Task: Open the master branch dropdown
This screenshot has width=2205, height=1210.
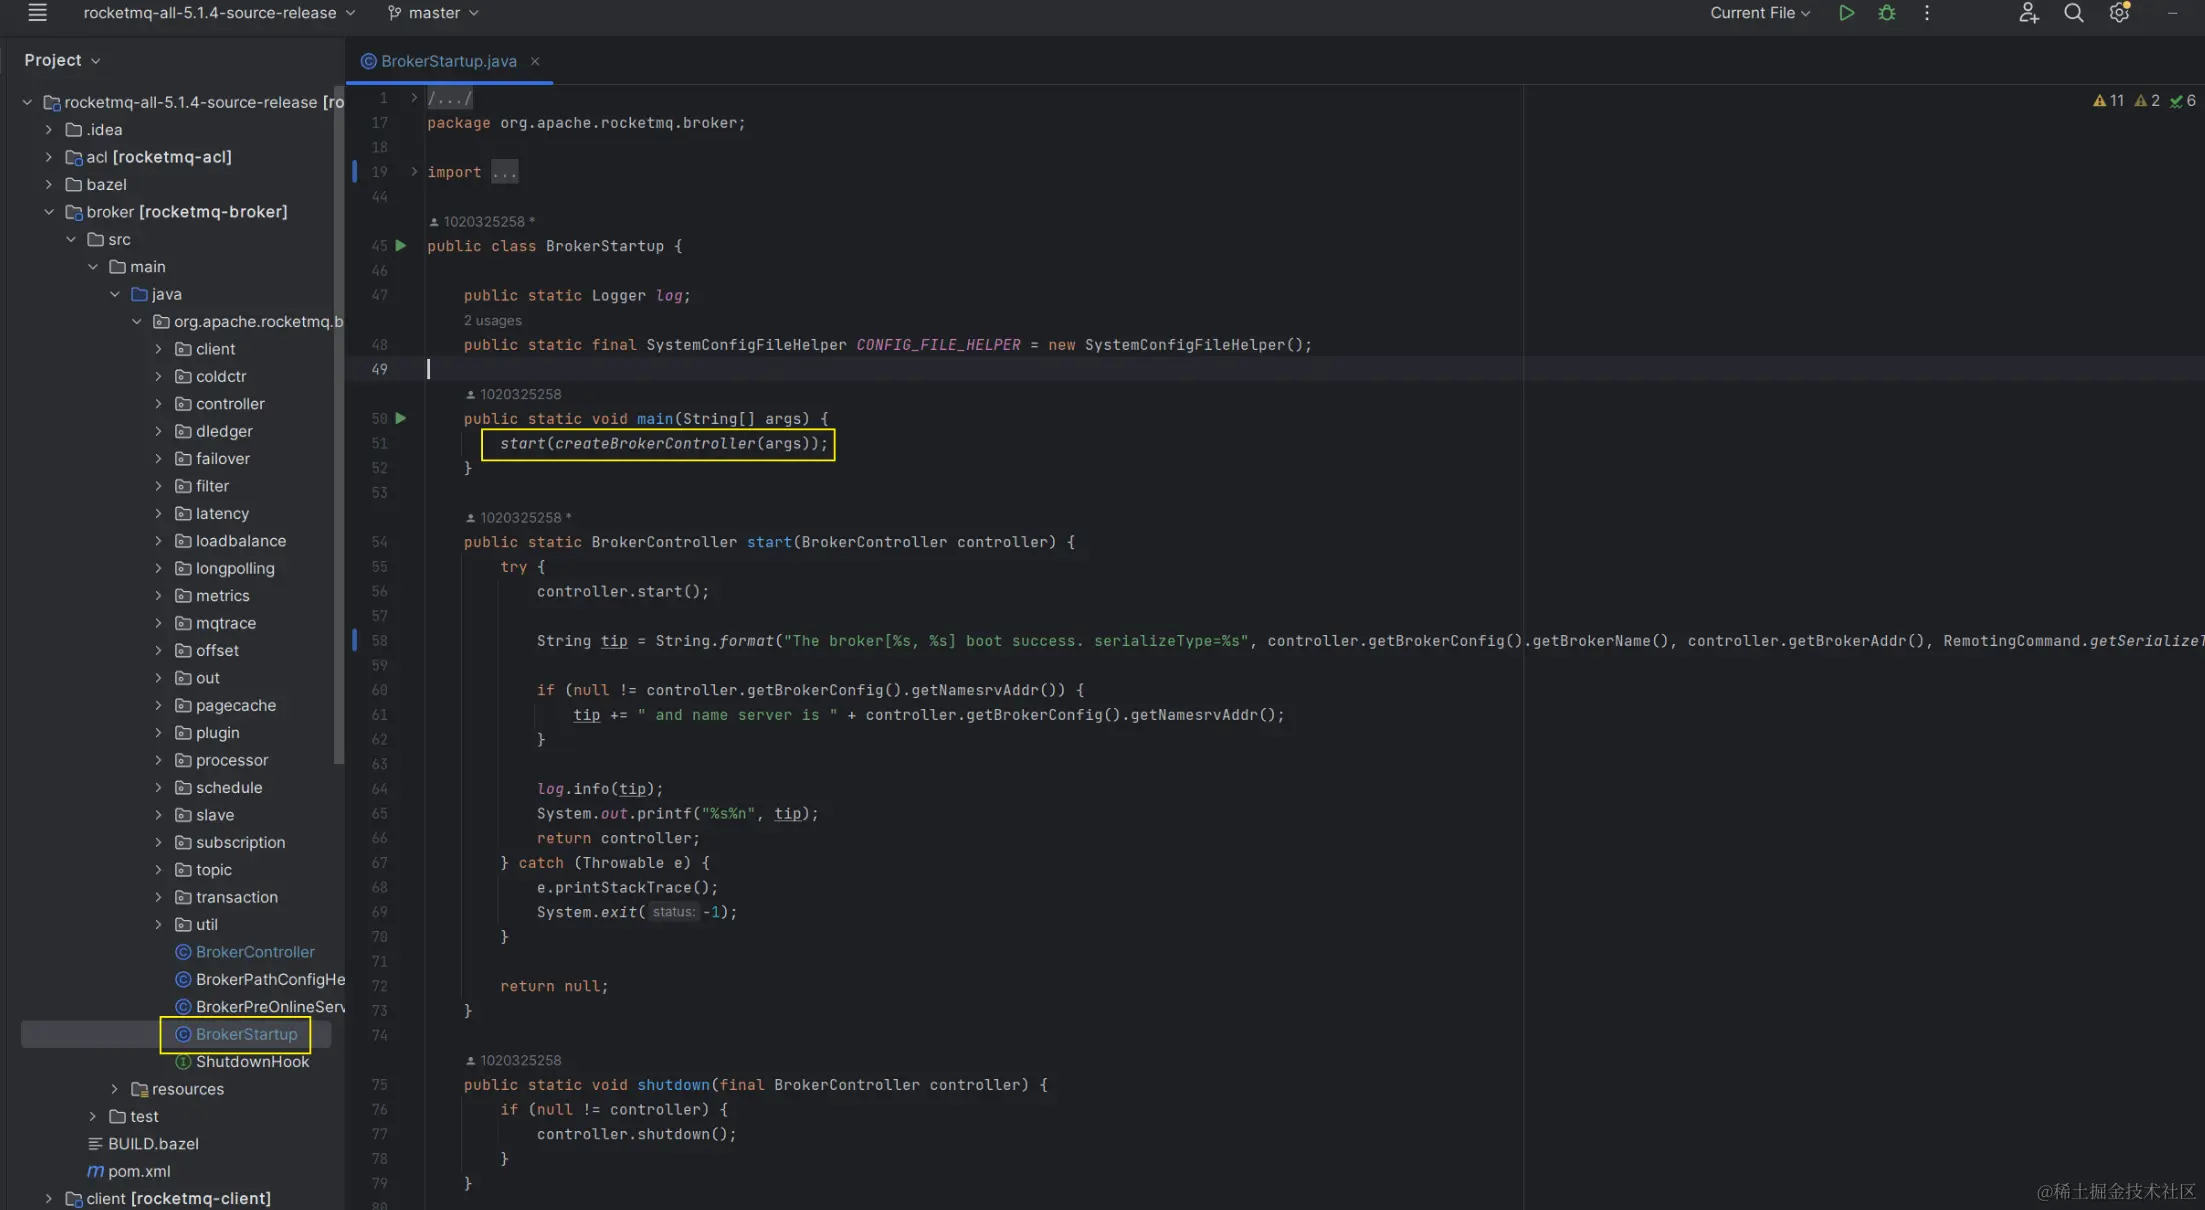Action: (433, 13)
